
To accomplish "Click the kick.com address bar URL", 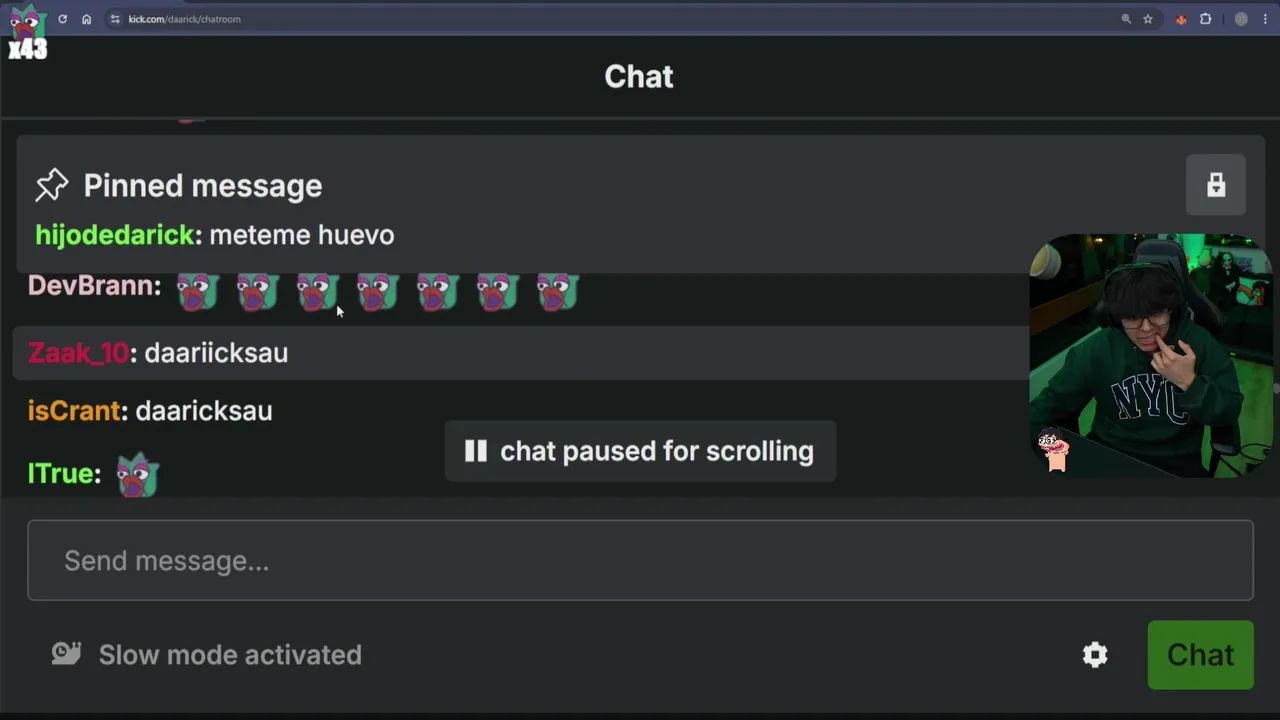I will (x=184, y=19).
